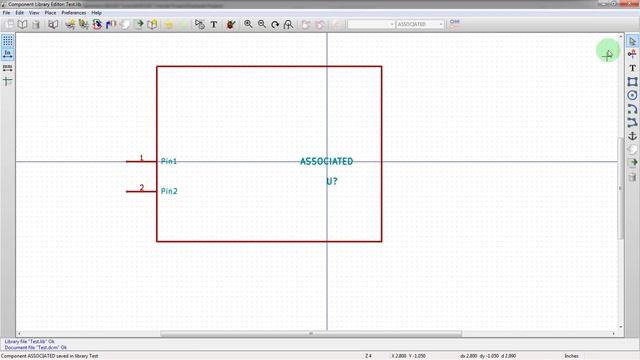Viewport: 640px width, 360px height.
Task: Select the ASSOCIATED value field text
Action: pos(327,162)
